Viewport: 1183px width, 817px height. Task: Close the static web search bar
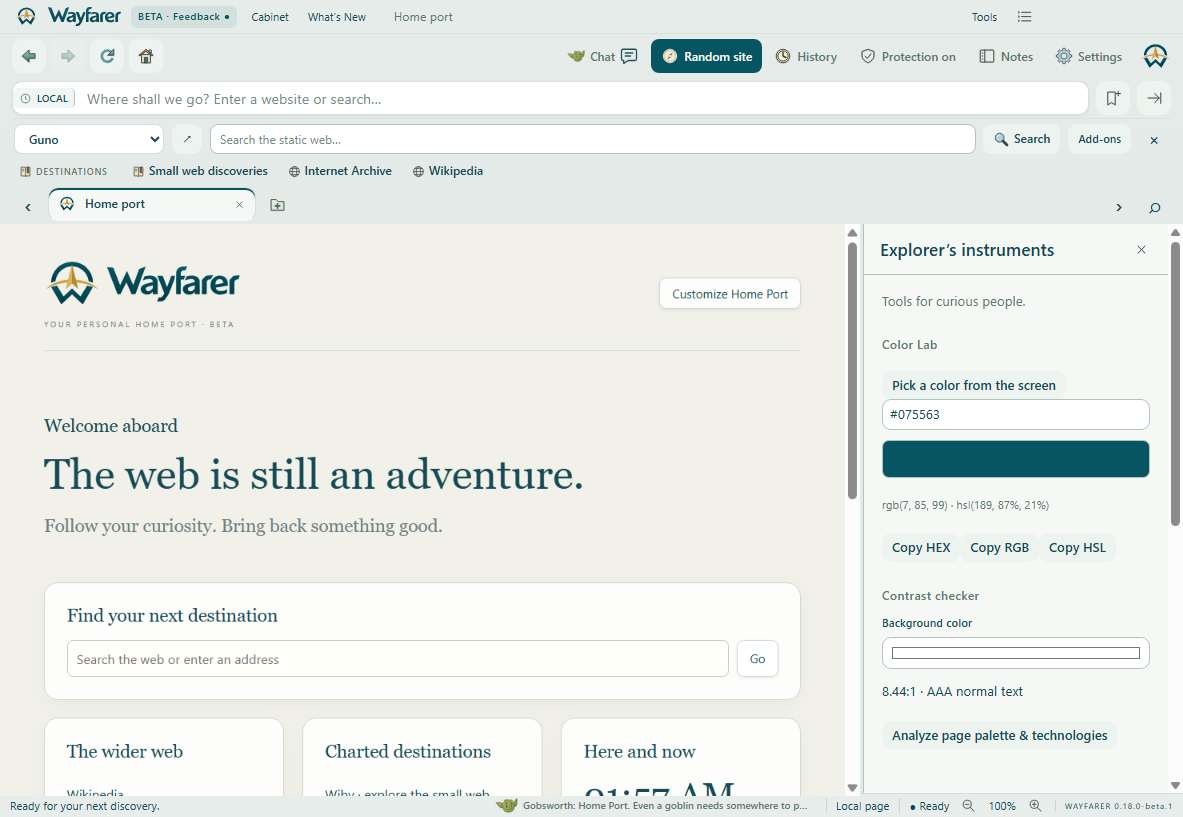click(1154, 140)
